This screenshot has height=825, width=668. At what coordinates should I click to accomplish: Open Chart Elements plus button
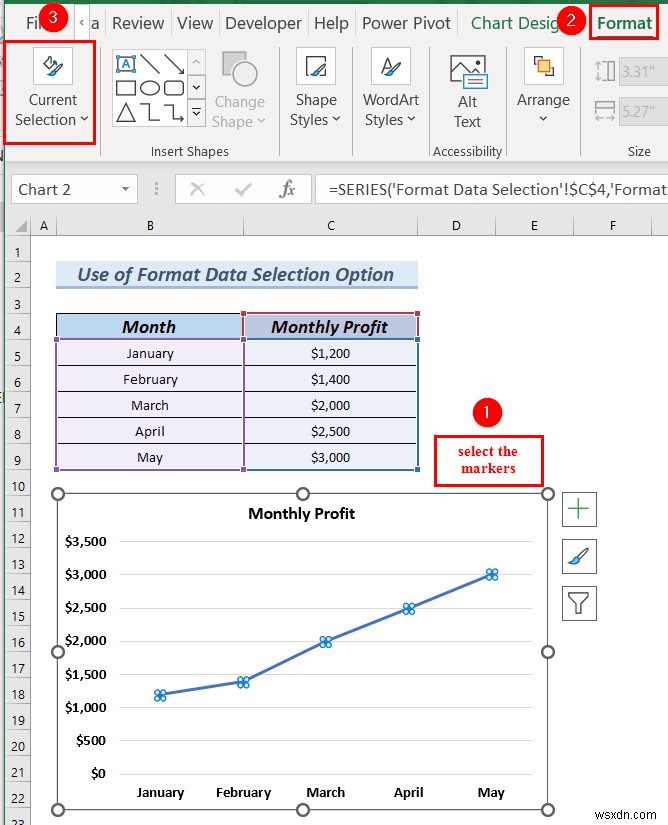[x=579, y=509]
